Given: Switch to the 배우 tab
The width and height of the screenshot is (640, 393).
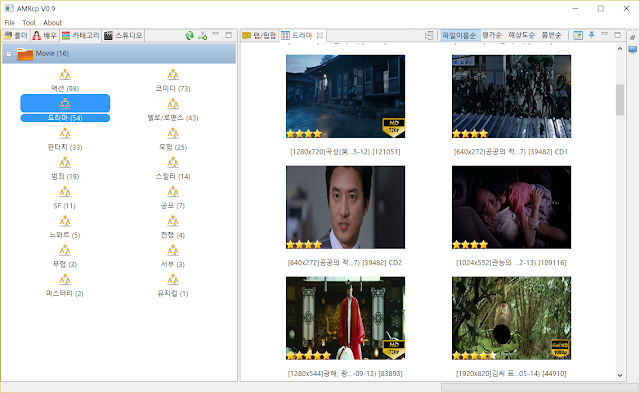Looking at the screenshot, I should coord(44,36).
